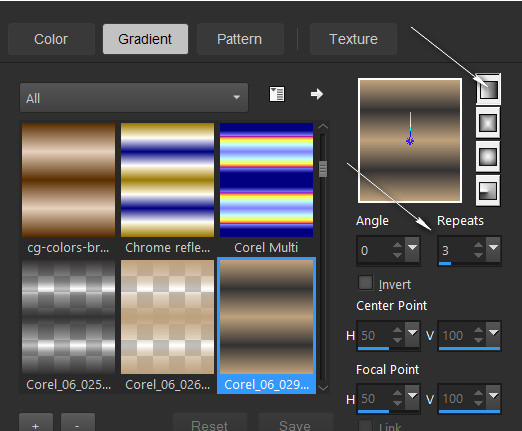Screen dimensions: 522x431
Task: Toggle the Invert checkbox
Action: pos(365,283)
